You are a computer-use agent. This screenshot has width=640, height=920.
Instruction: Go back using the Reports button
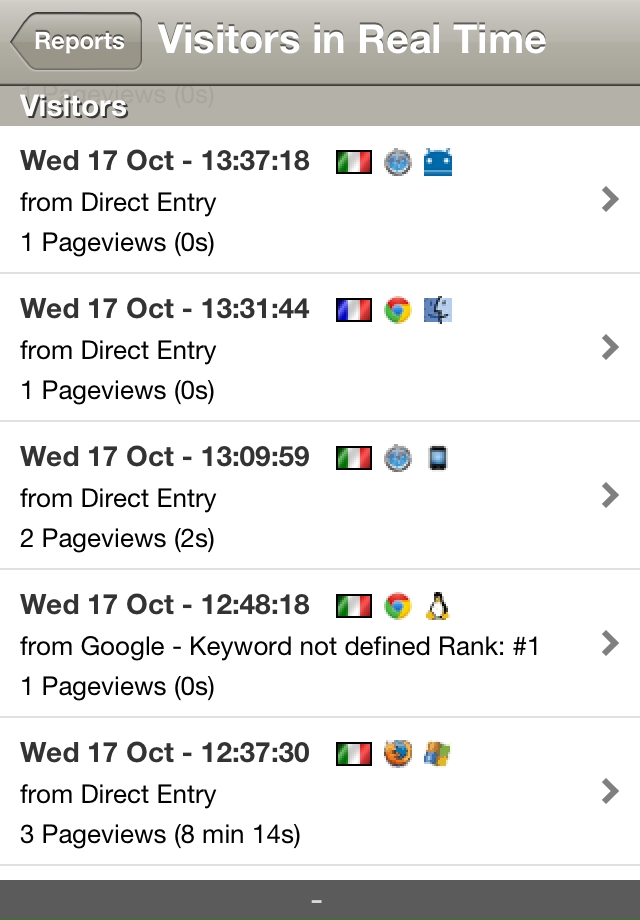76,41
